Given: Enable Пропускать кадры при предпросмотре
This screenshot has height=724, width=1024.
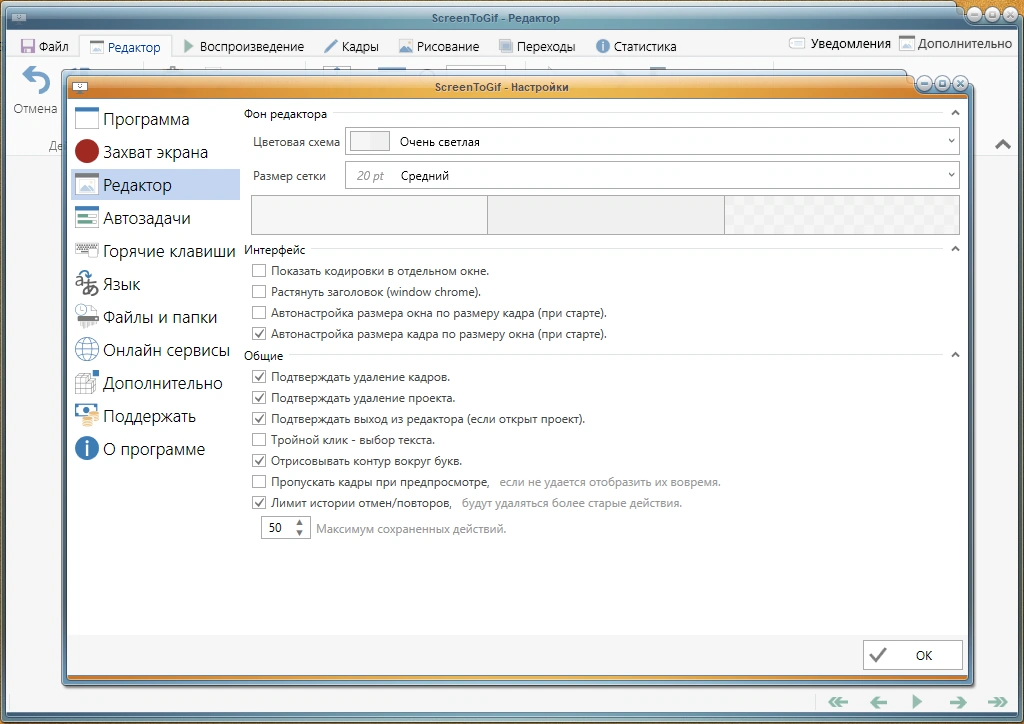Looking at the screenshot, I should point(259,482).
